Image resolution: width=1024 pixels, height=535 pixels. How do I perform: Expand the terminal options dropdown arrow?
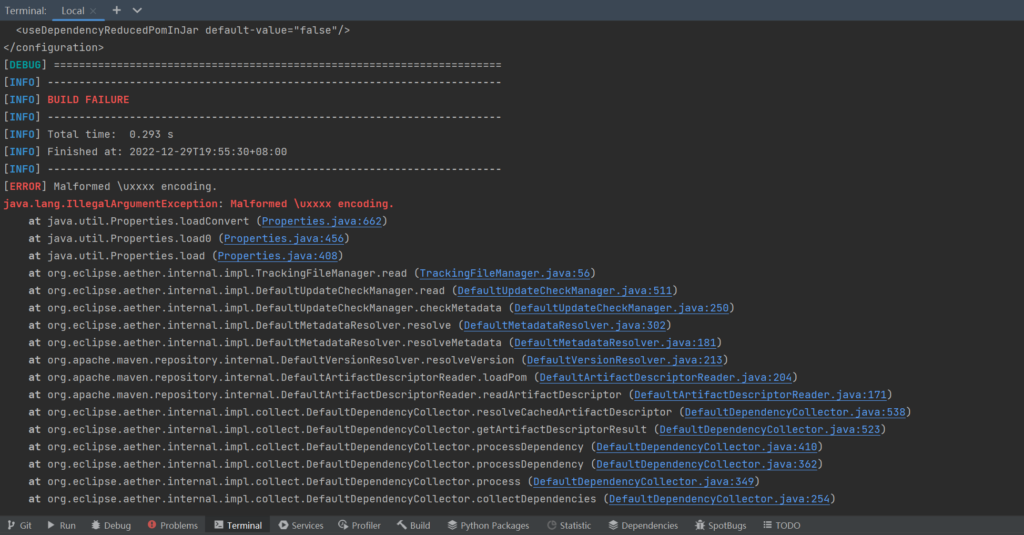(x=138, y=10)
